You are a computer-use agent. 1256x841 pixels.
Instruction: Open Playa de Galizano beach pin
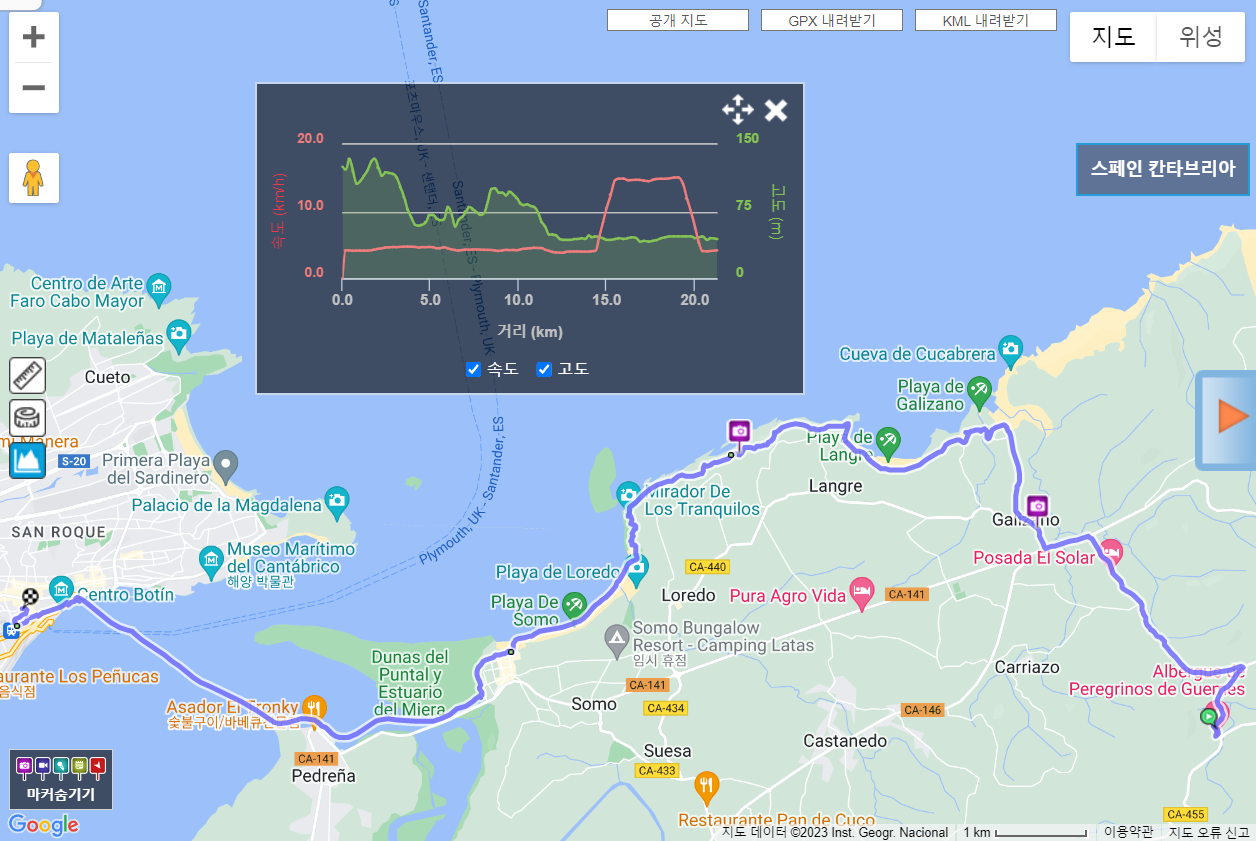[979, 390]
